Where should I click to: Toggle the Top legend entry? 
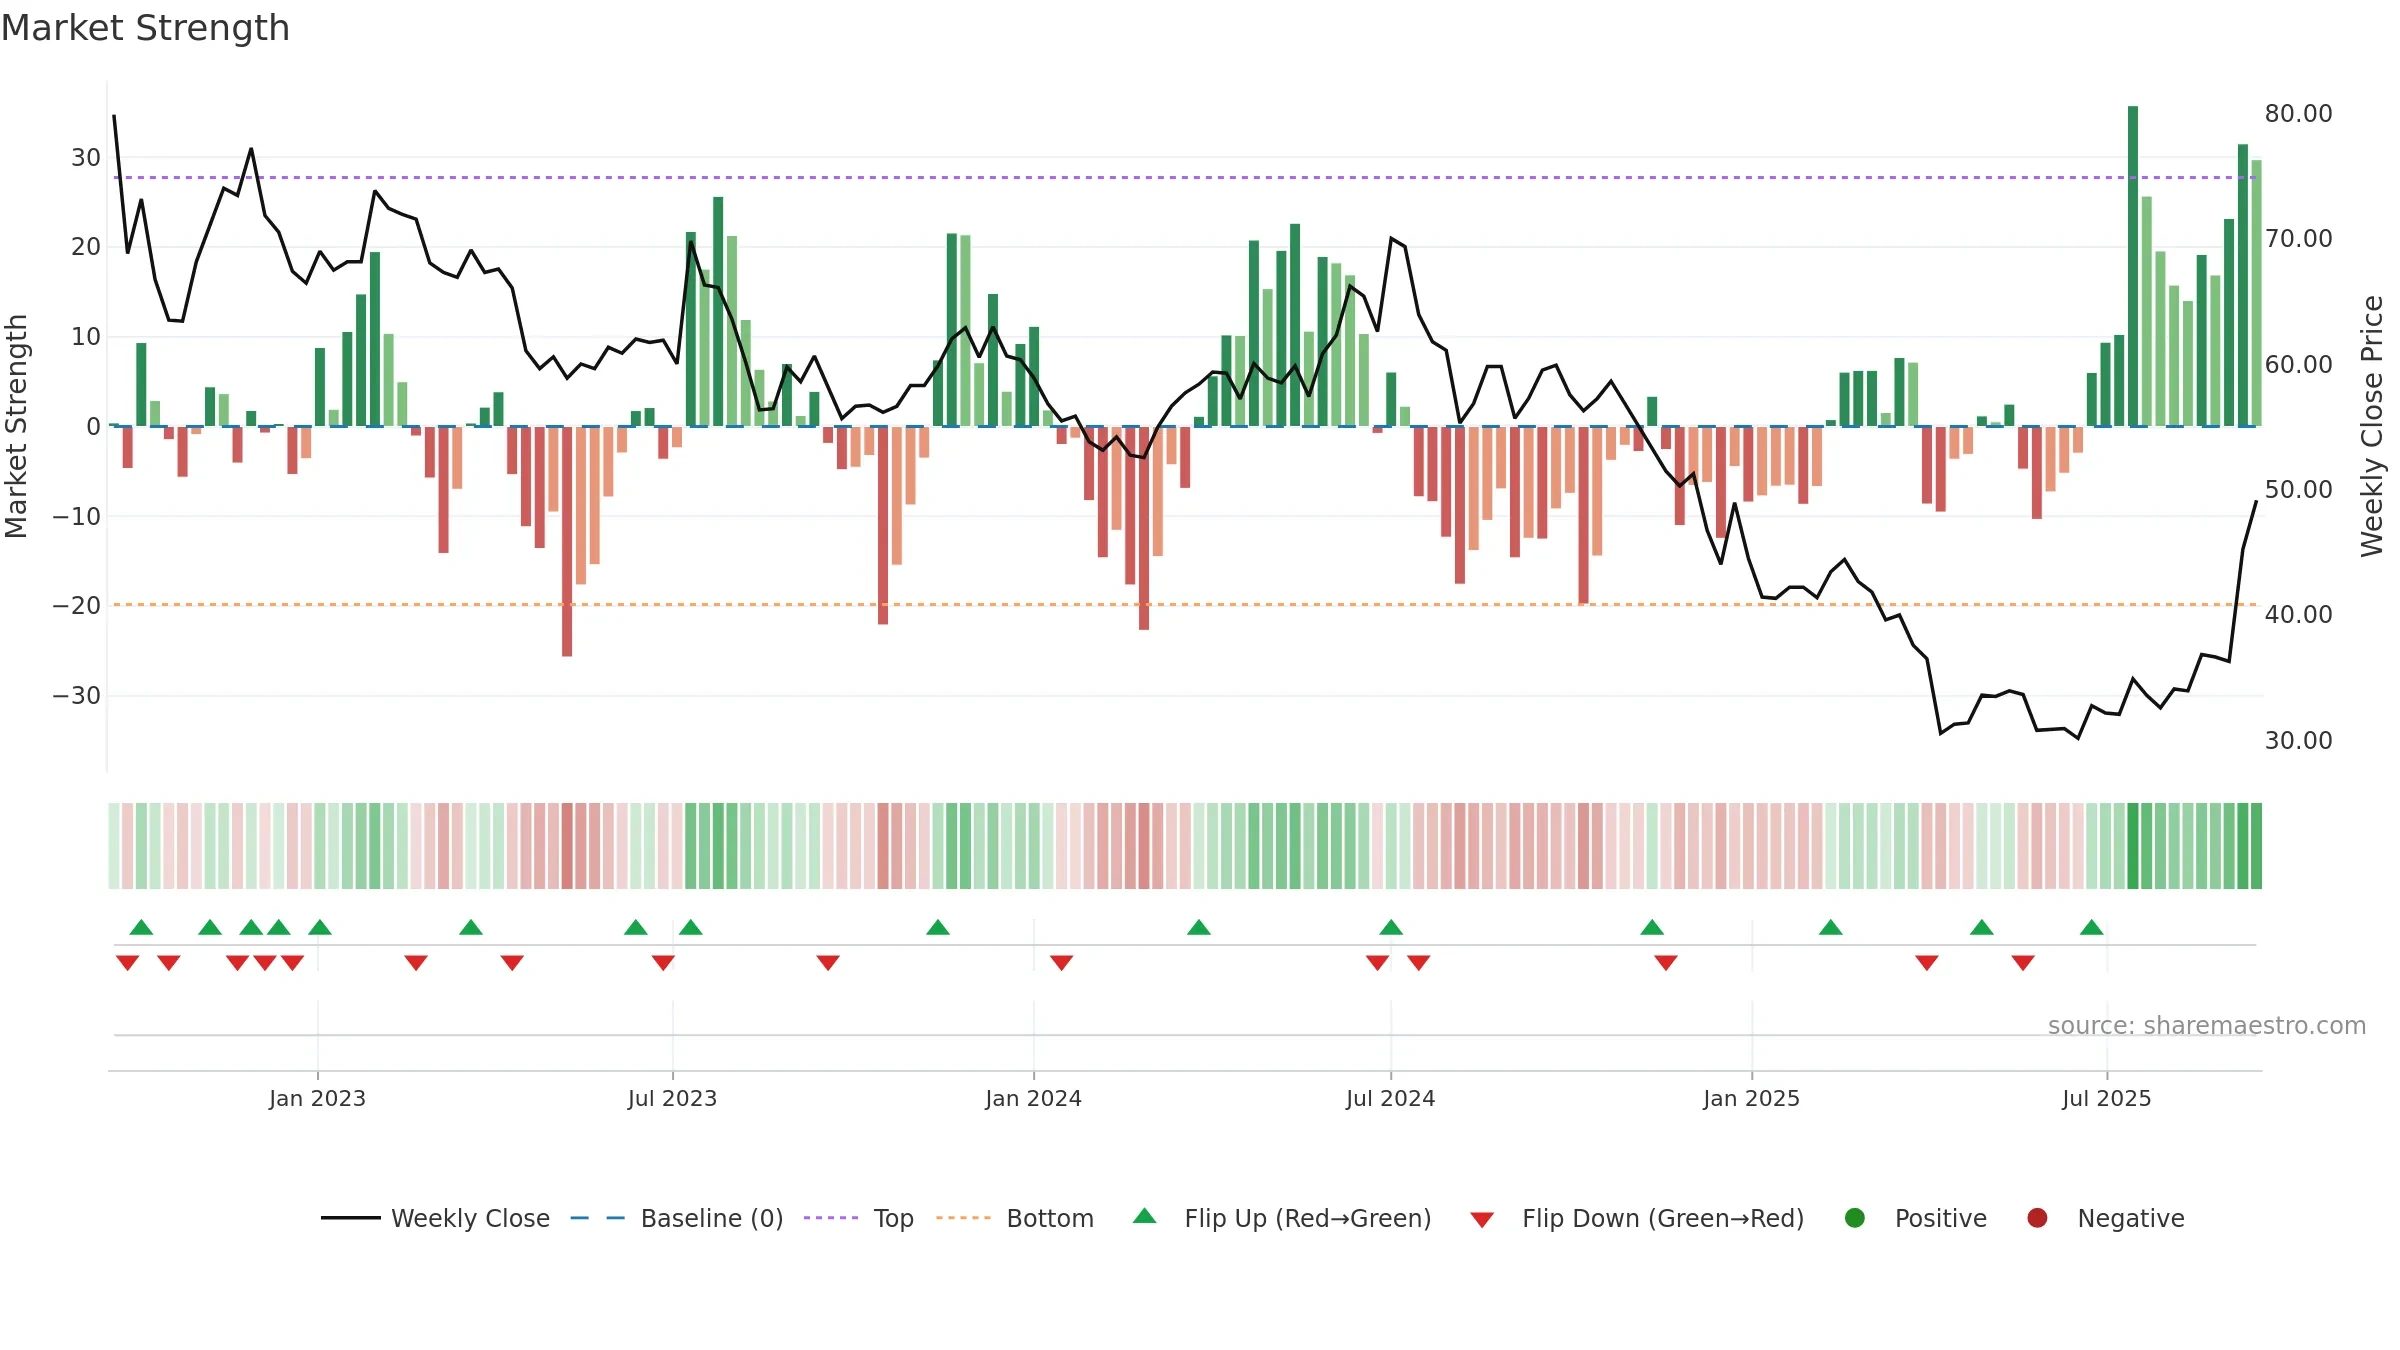point(859,1218)
